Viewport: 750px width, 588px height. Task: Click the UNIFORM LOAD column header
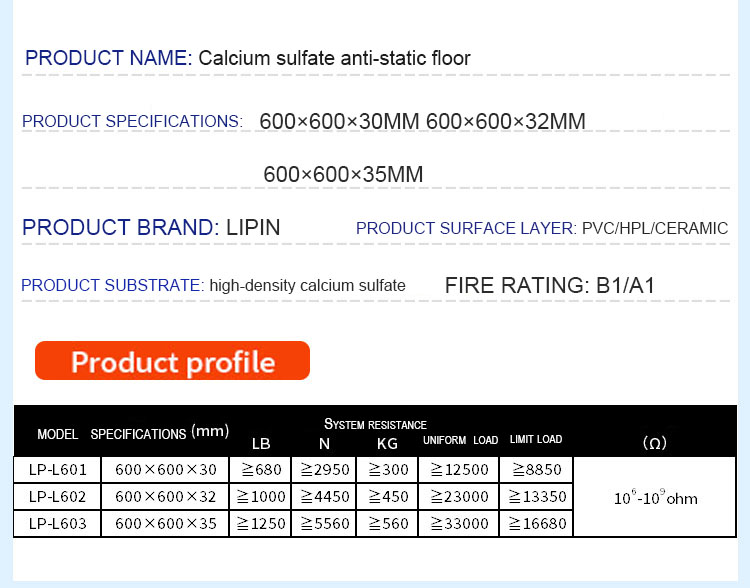pos(459,440)
